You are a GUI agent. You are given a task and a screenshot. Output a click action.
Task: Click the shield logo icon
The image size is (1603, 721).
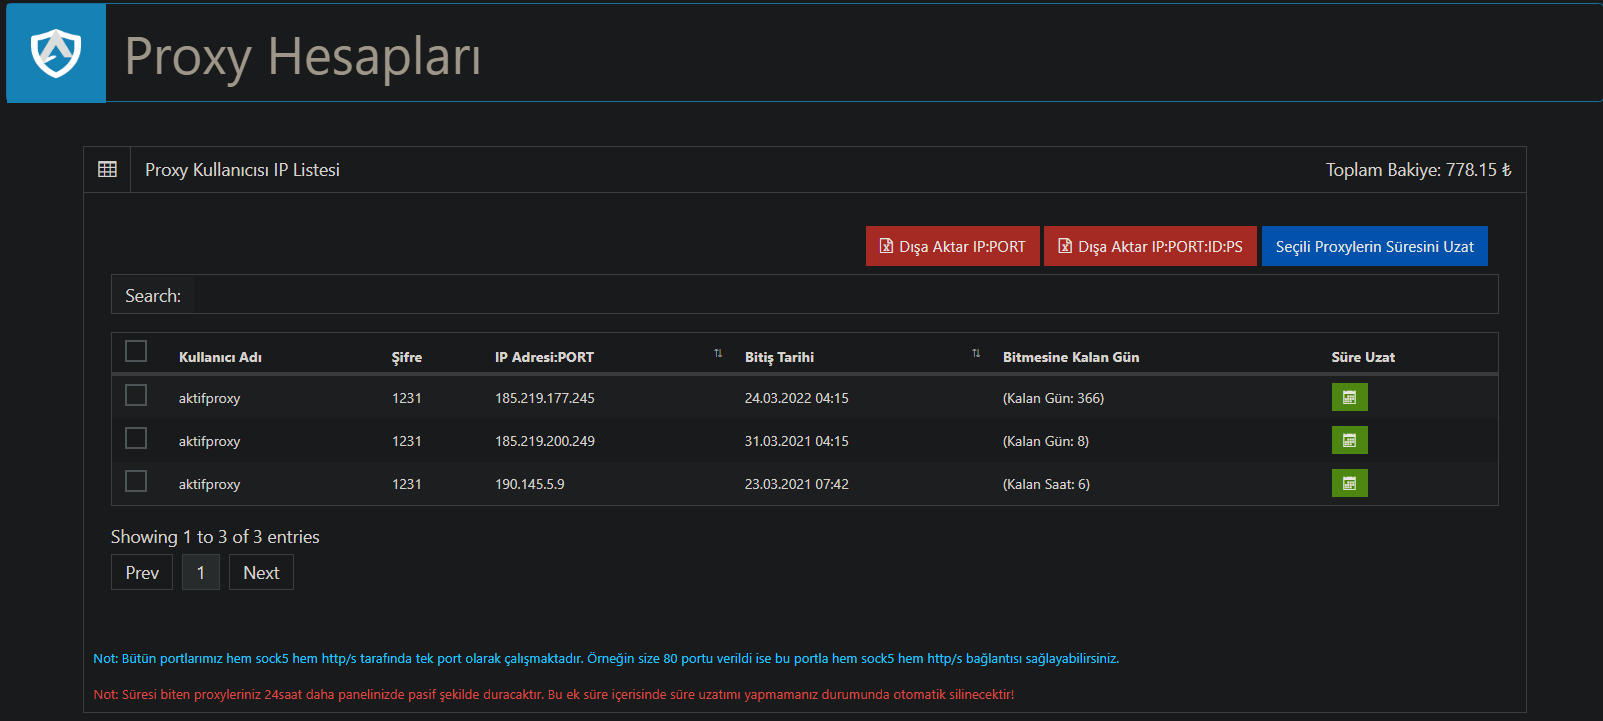click(x=56, y=53)
